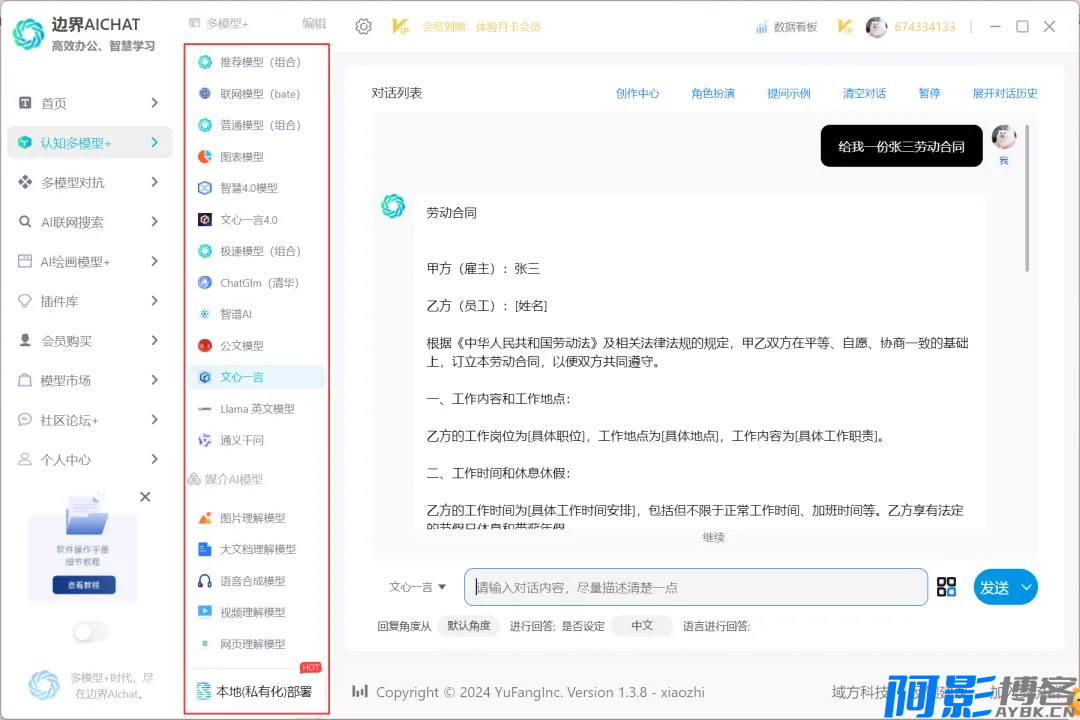The height and width of the screenshot is (720, 1080).
Task: Click the username 674334133
Action: point(924,27)
